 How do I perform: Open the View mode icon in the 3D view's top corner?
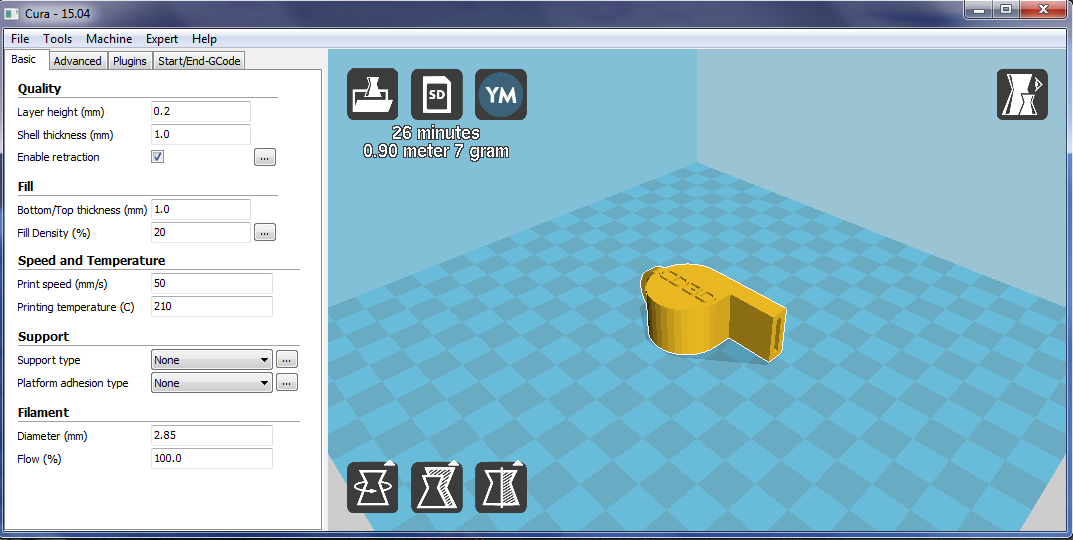coord(1022,94)
